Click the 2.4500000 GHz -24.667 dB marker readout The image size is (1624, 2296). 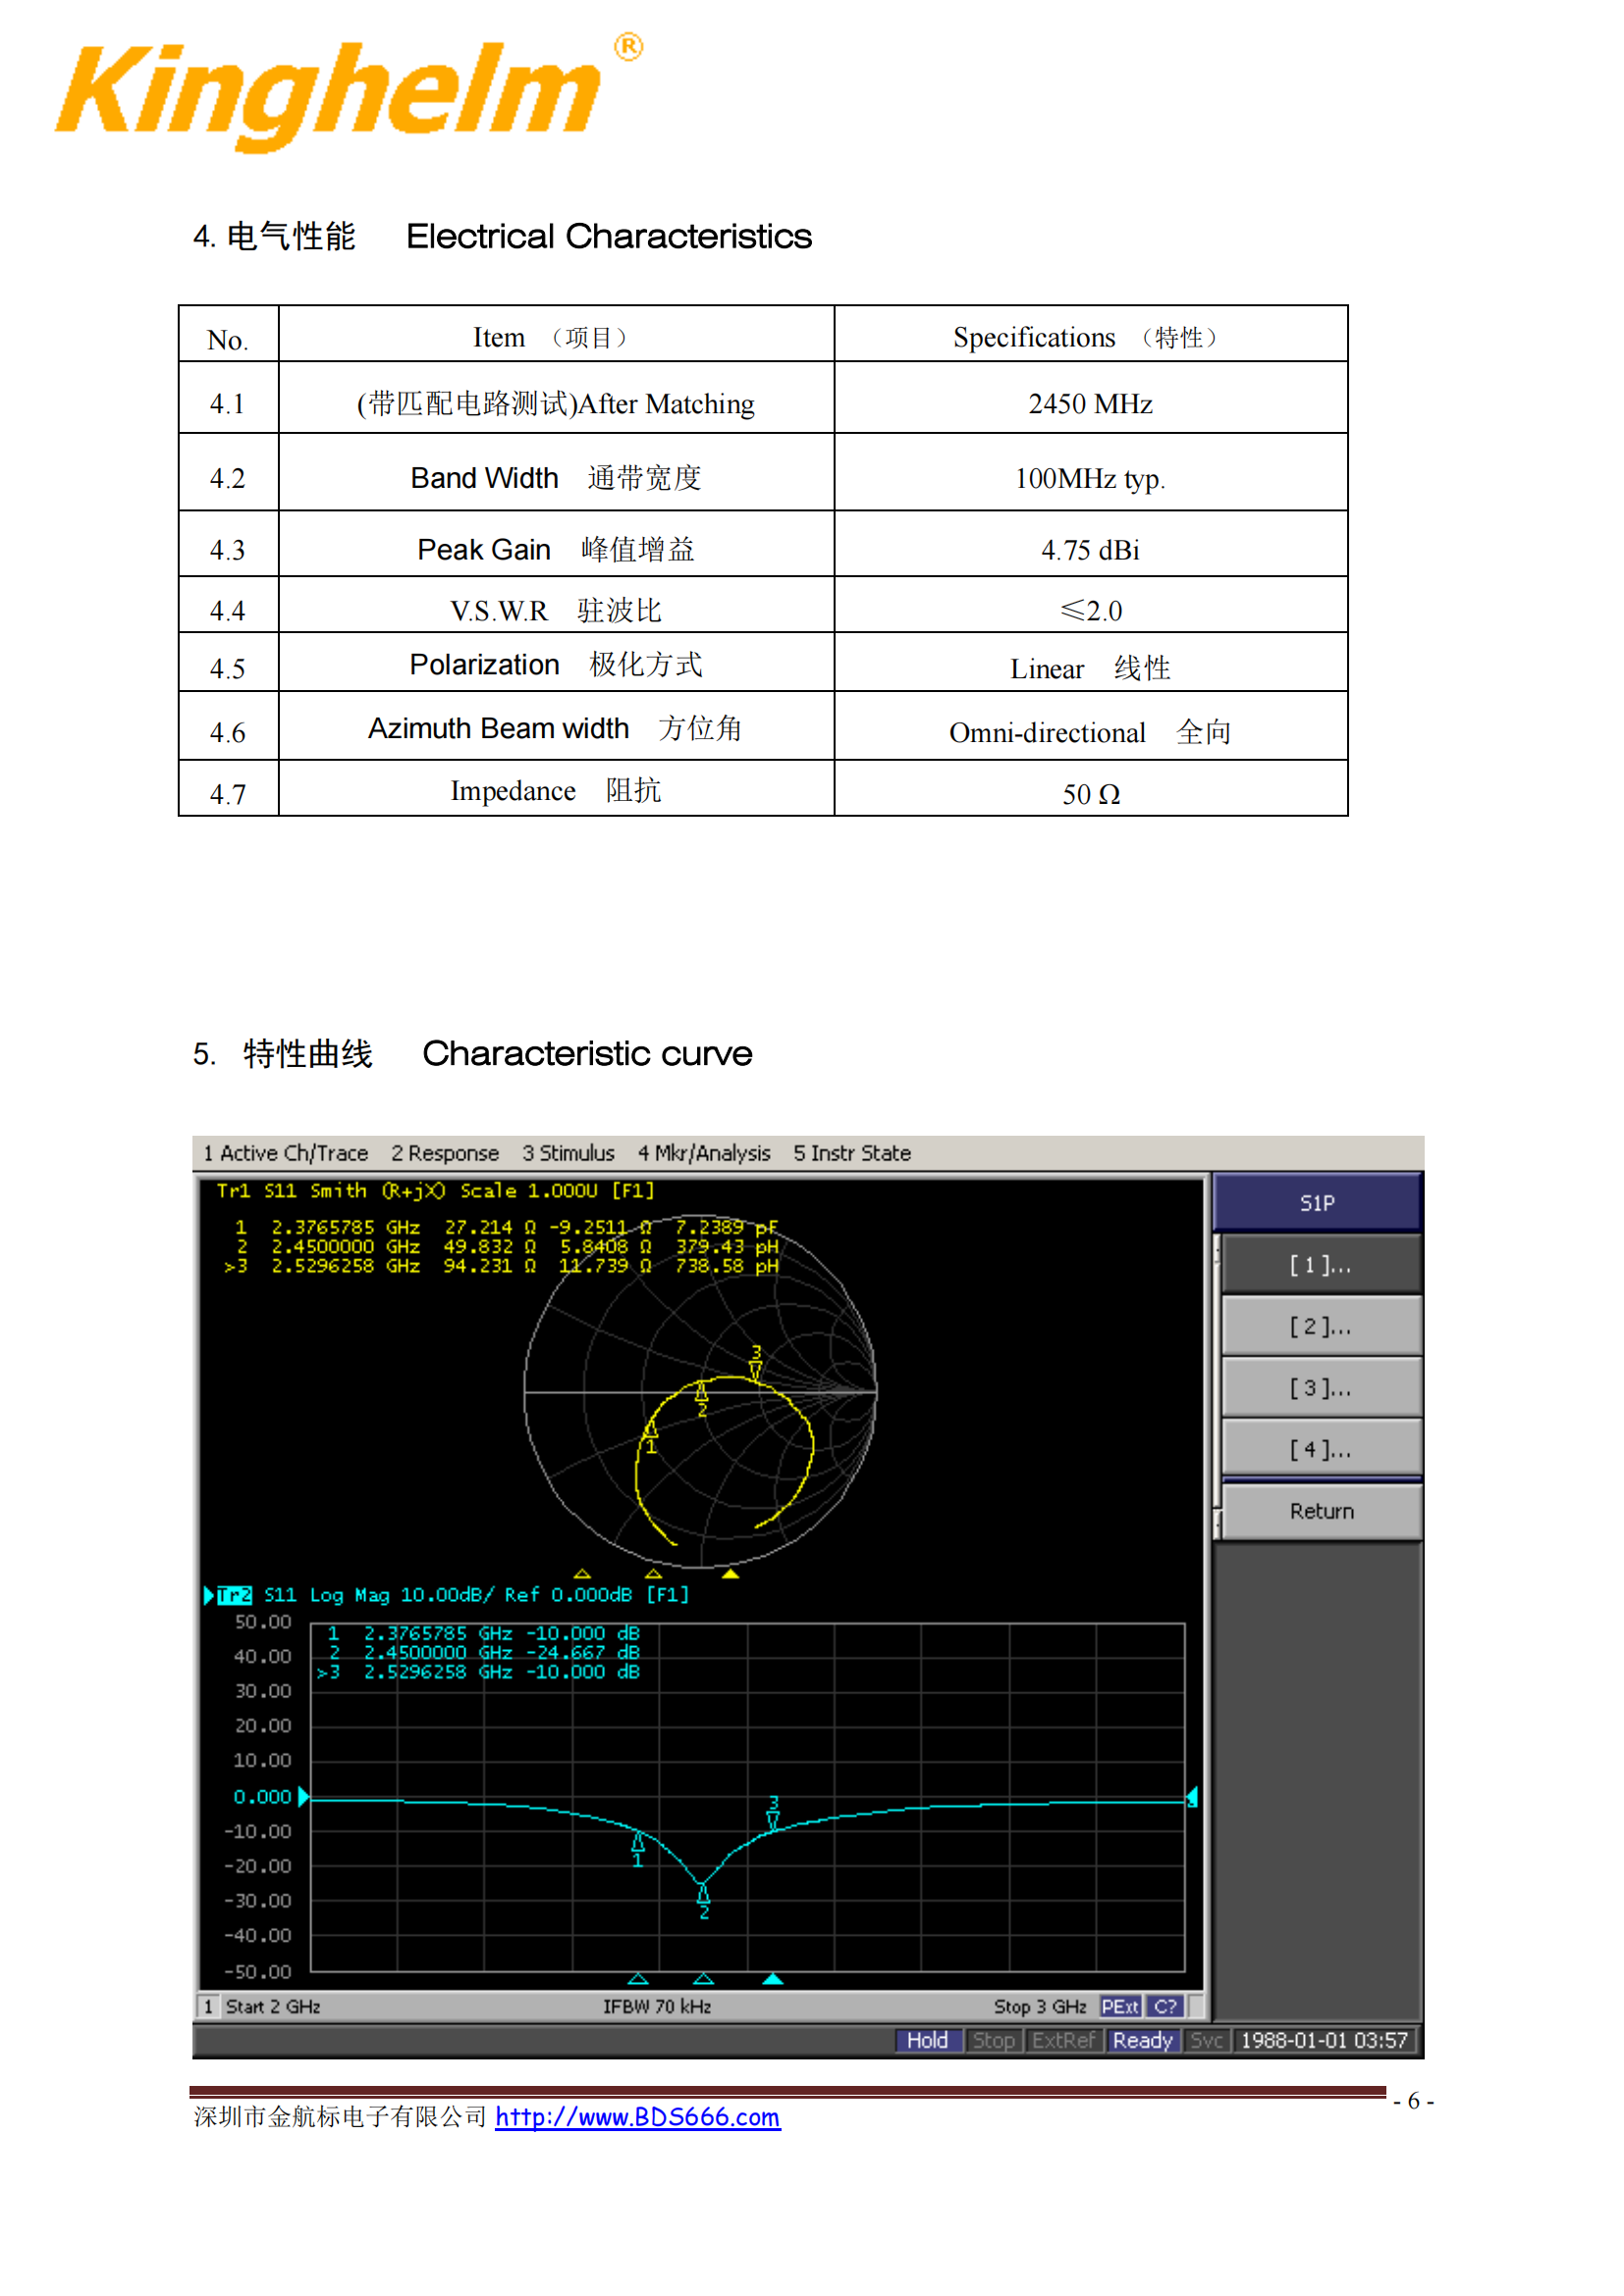[484, 1652]
